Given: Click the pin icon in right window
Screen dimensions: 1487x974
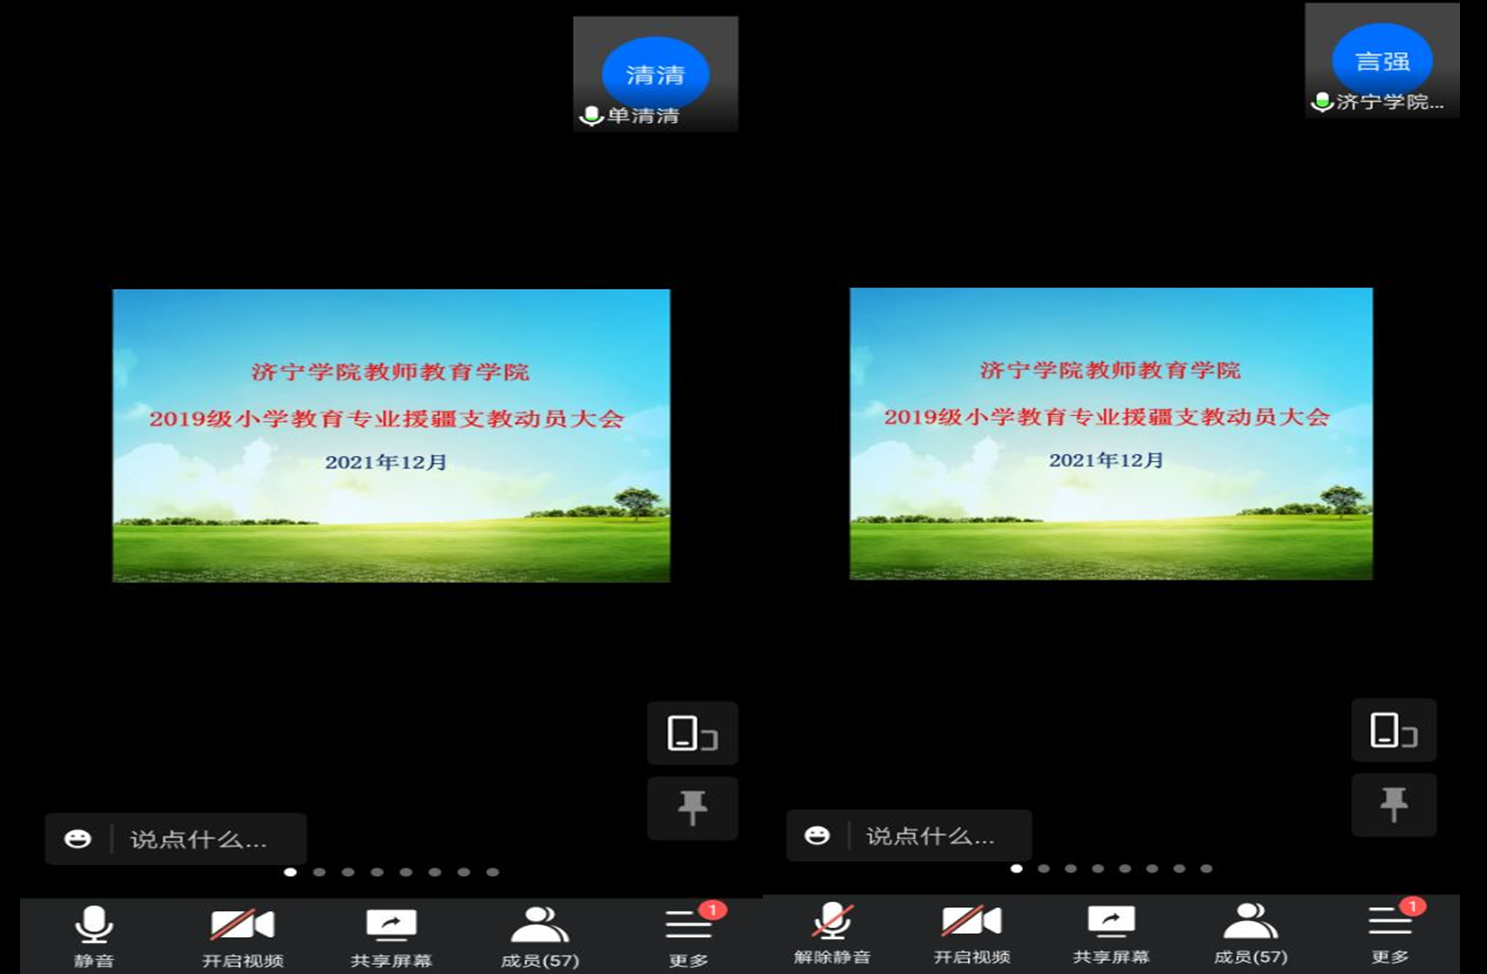Looking at the screenshot, I should click(1393, 804).
